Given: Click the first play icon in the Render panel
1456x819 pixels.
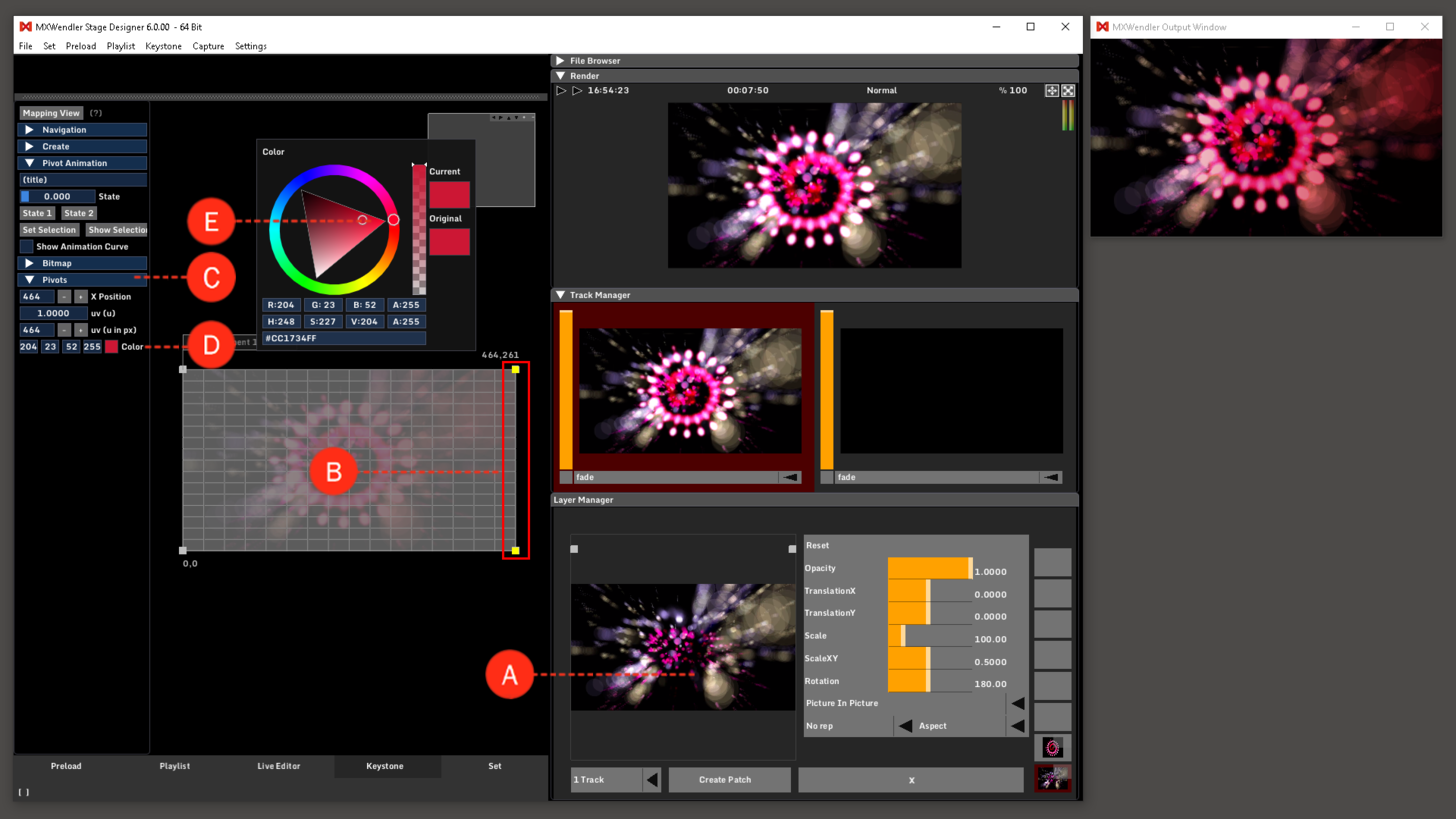Looking at the screenshot, I should tap(561, 91).
